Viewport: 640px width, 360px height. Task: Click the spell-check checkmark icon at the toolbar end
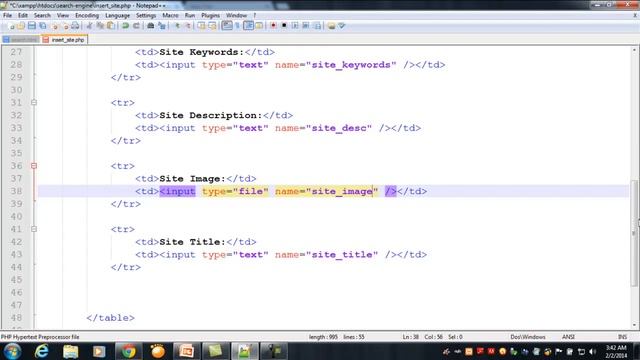(342, 26)
